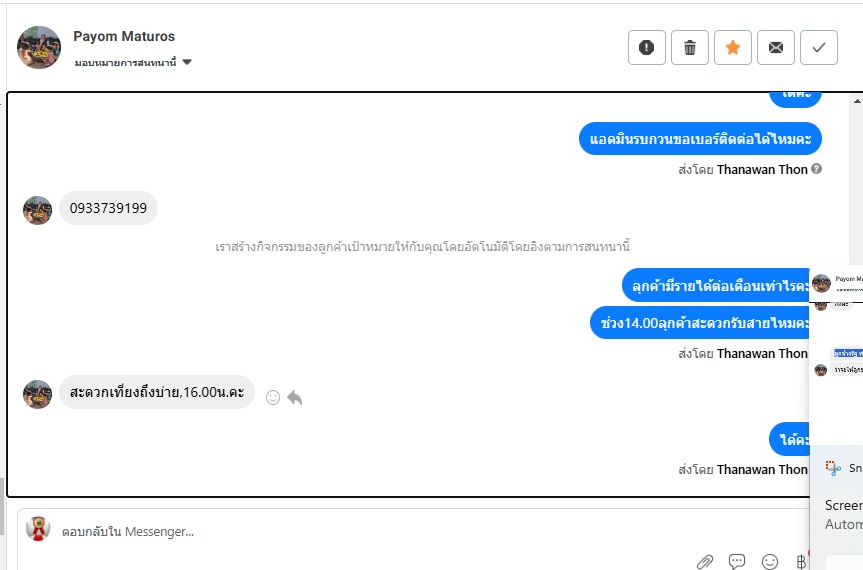Screen dimensions: 863x570
Task: Move conversation to trash
Action: click(690, 48)
